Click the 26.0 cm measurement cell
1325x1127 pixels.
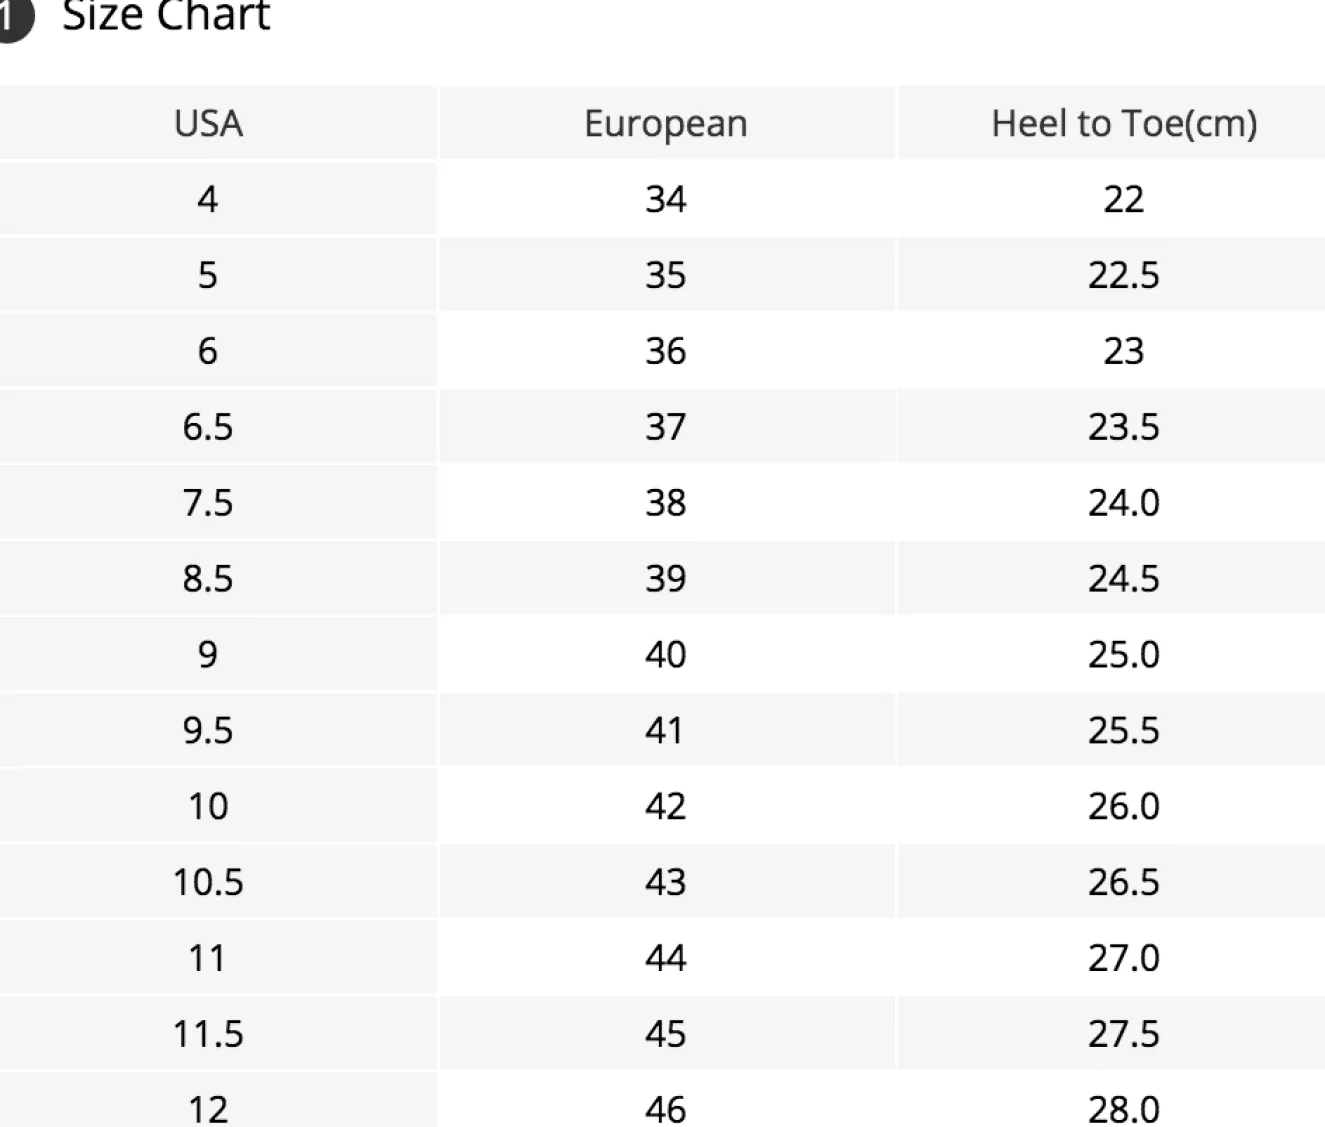pos(1123,806)
